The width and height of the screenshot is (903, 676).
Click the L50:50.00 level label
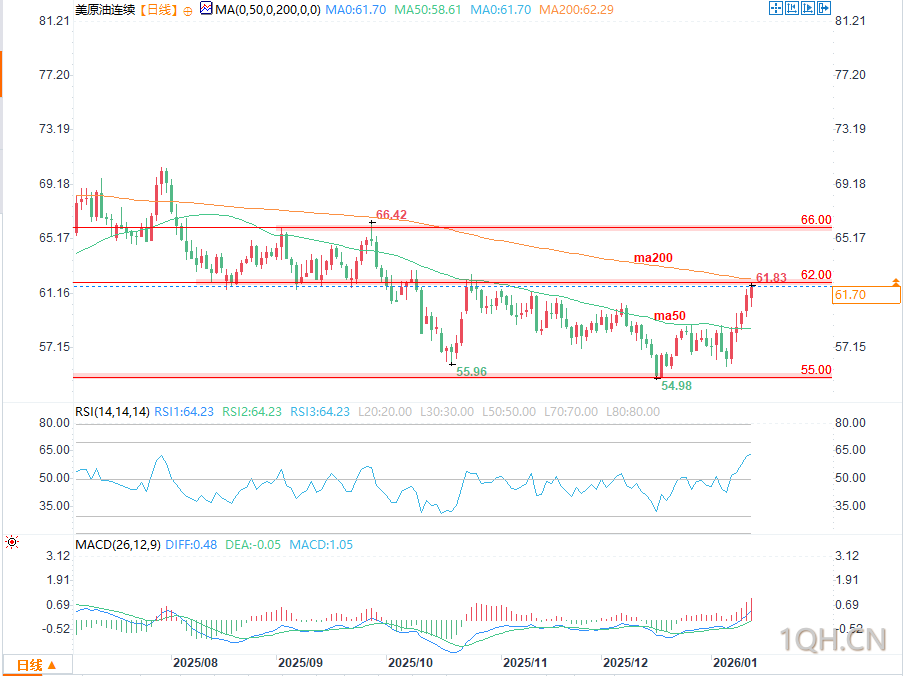click(509, 412)
